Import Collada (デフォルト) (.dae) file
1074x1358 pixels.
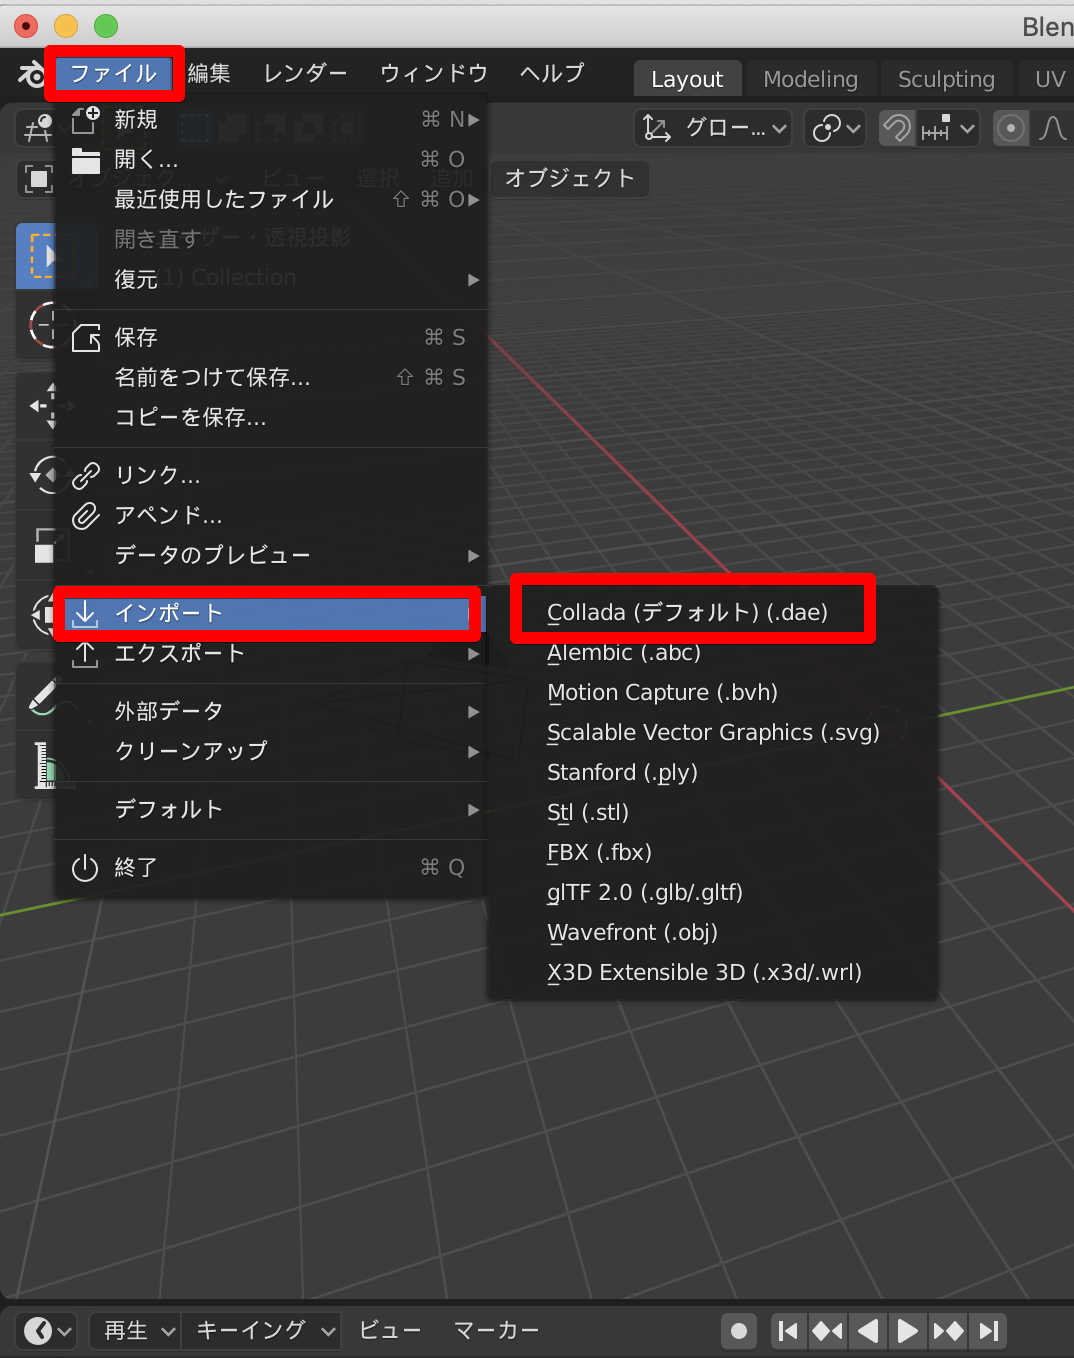pos(712,612)
